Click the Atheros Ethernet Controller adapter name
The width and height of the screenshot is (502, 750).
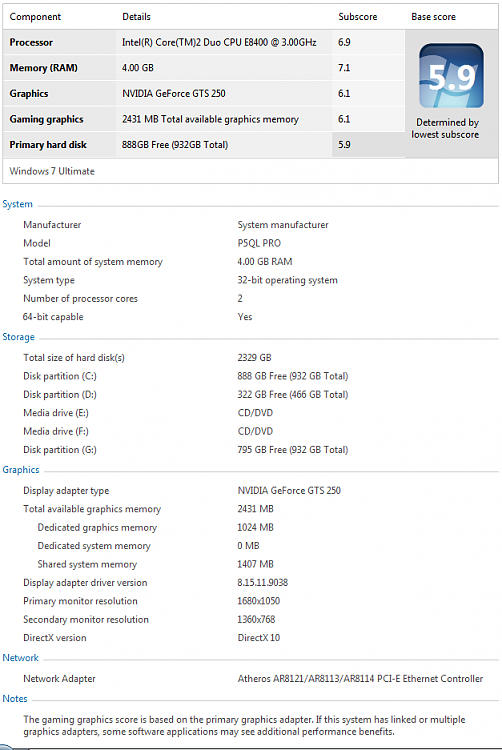[x=360, y=679]
